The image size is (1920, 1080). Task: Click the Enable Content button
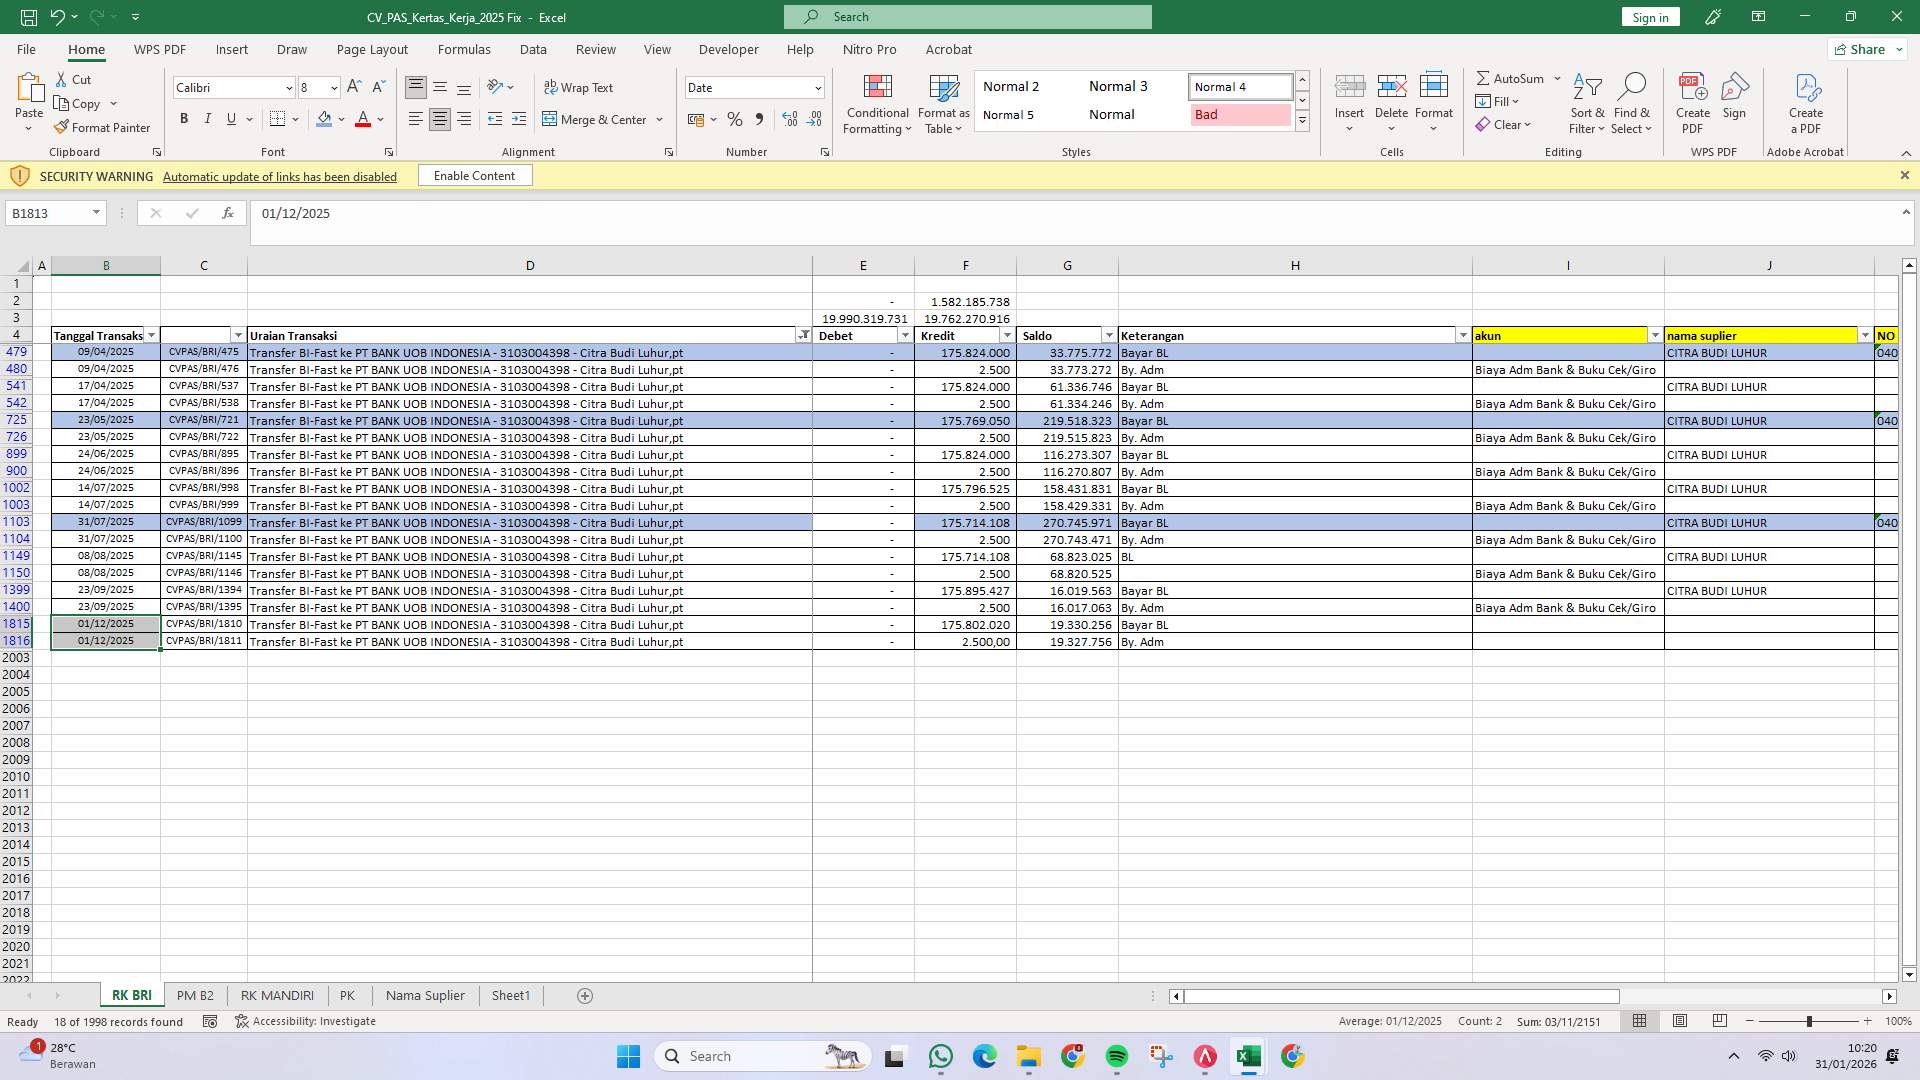tap(474, 175)
